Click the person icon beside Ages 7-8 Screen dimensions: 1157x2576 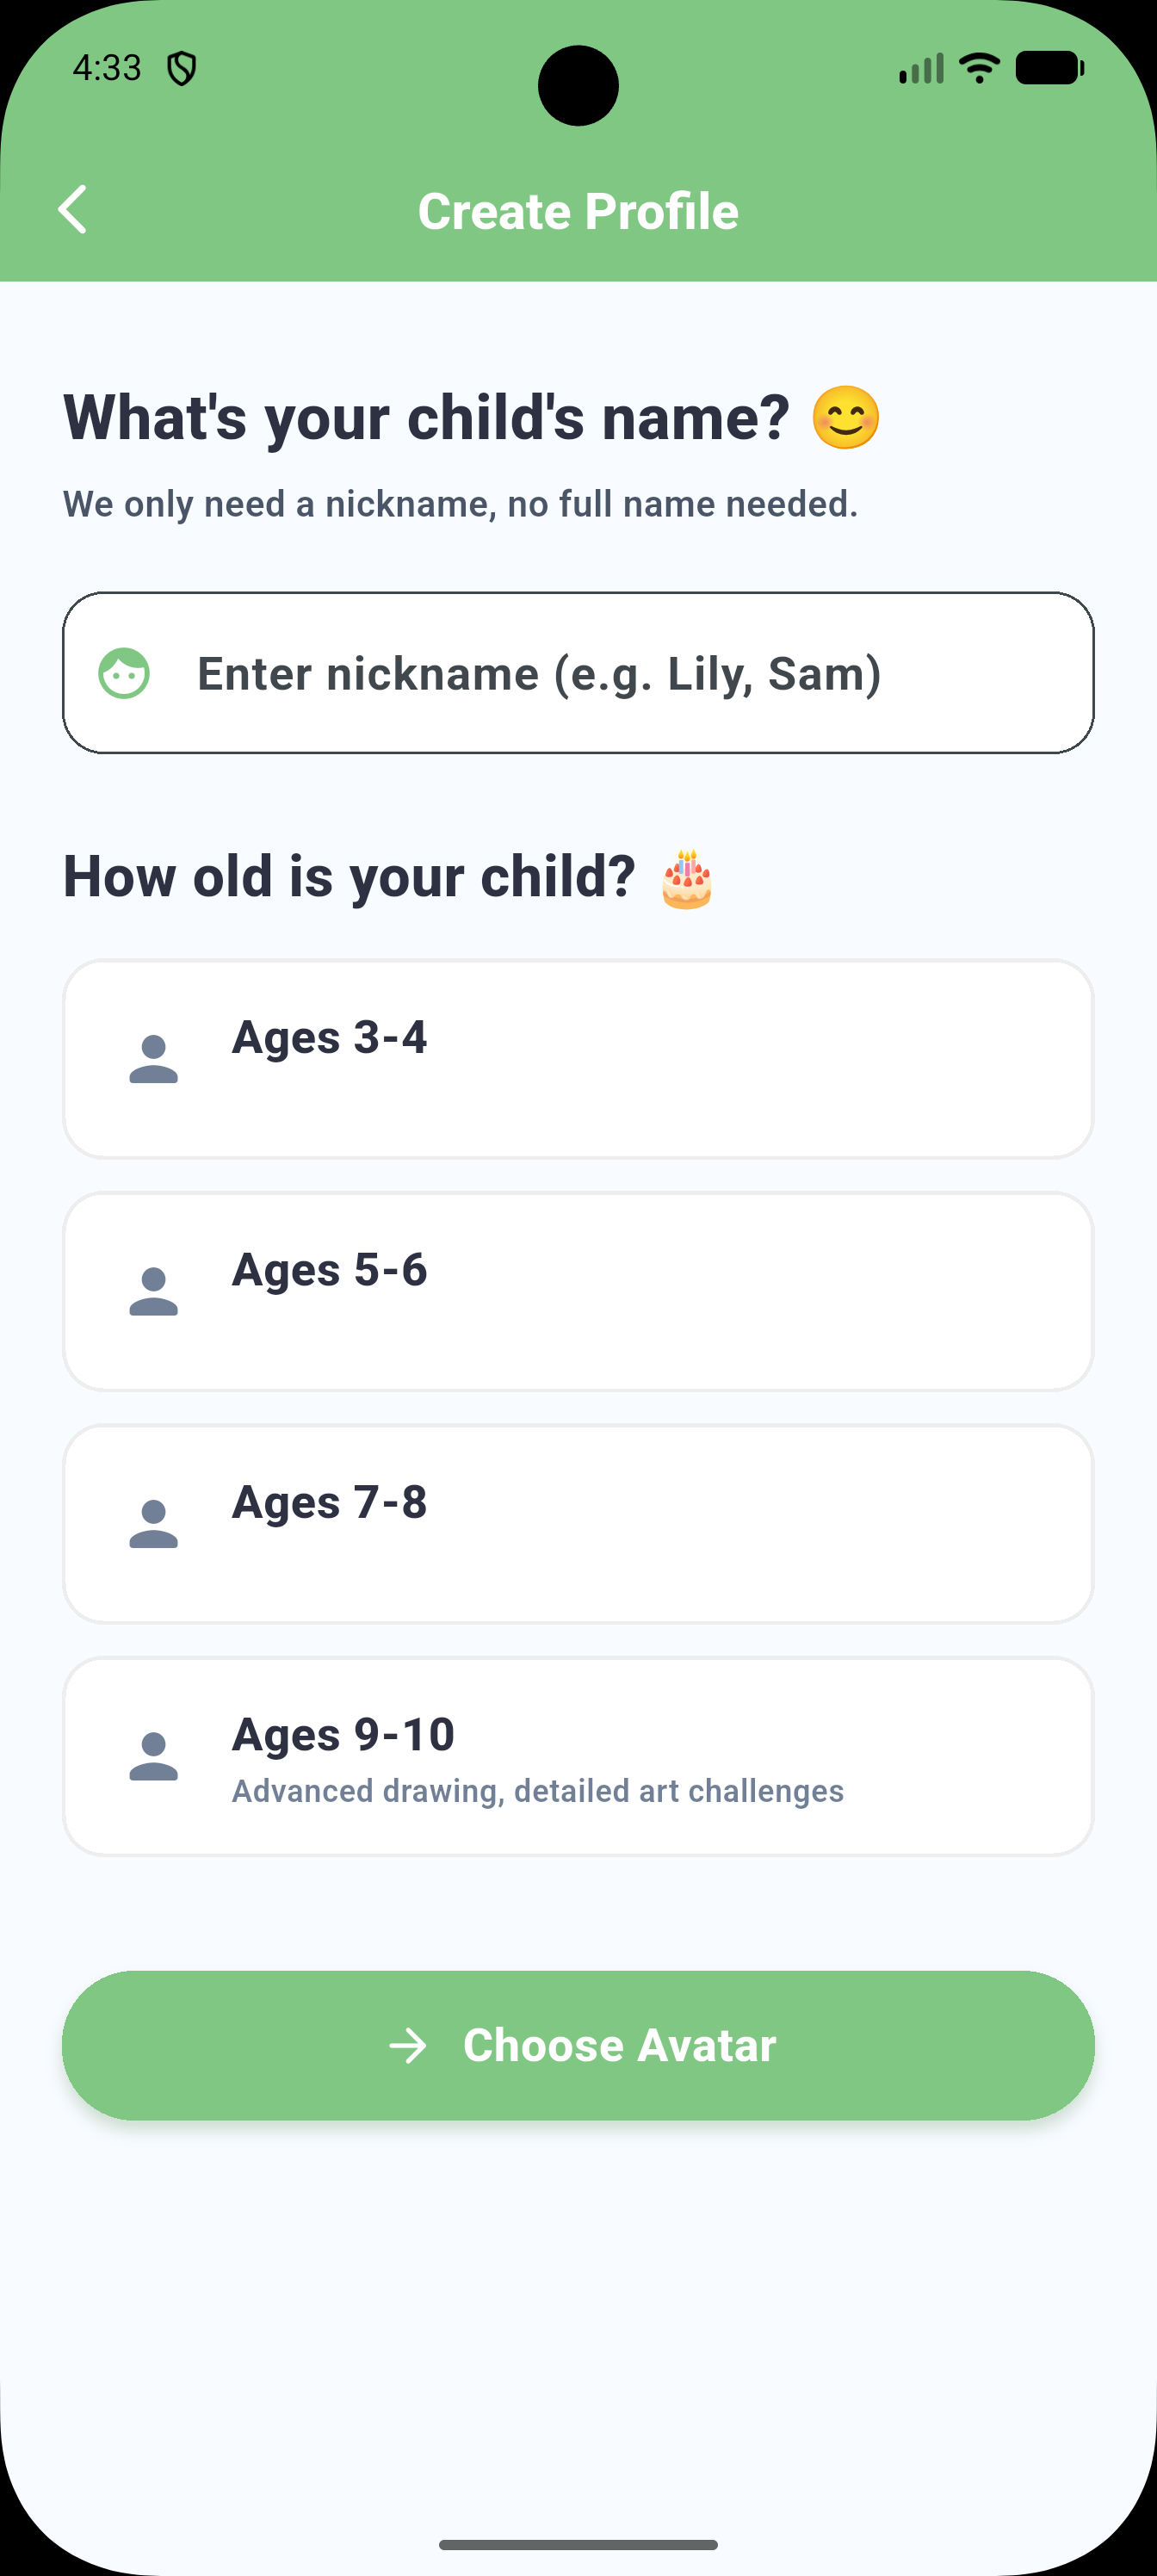154,1524
